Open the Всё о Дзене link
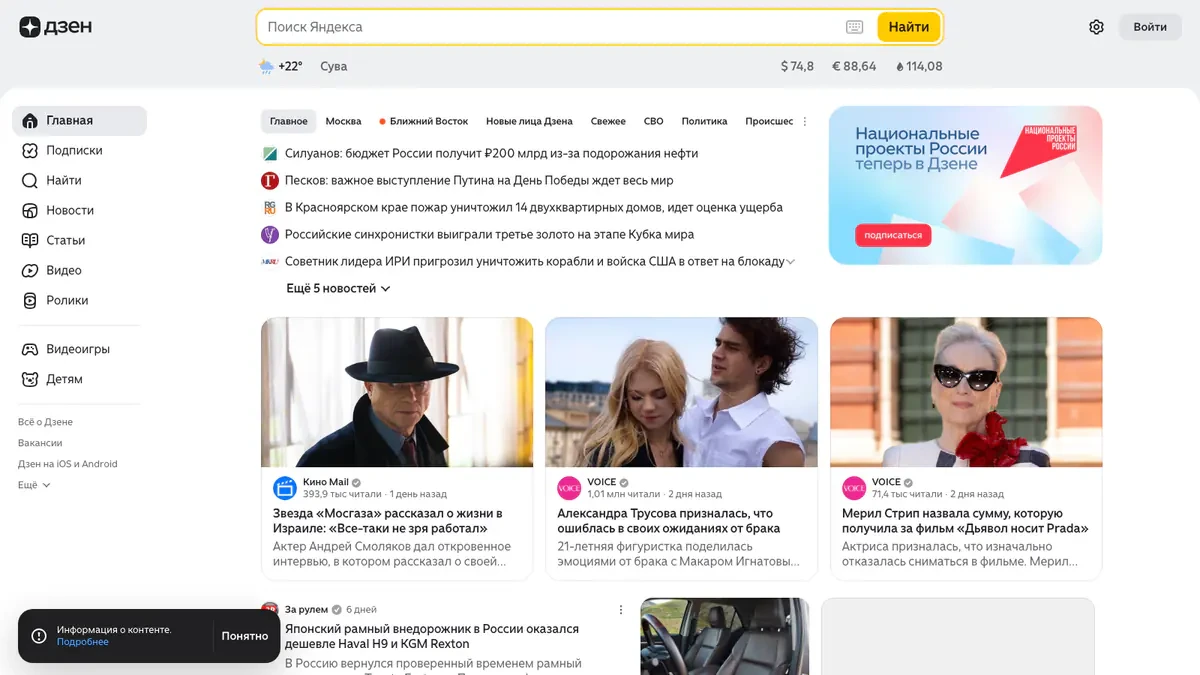 tap(45, 422)
